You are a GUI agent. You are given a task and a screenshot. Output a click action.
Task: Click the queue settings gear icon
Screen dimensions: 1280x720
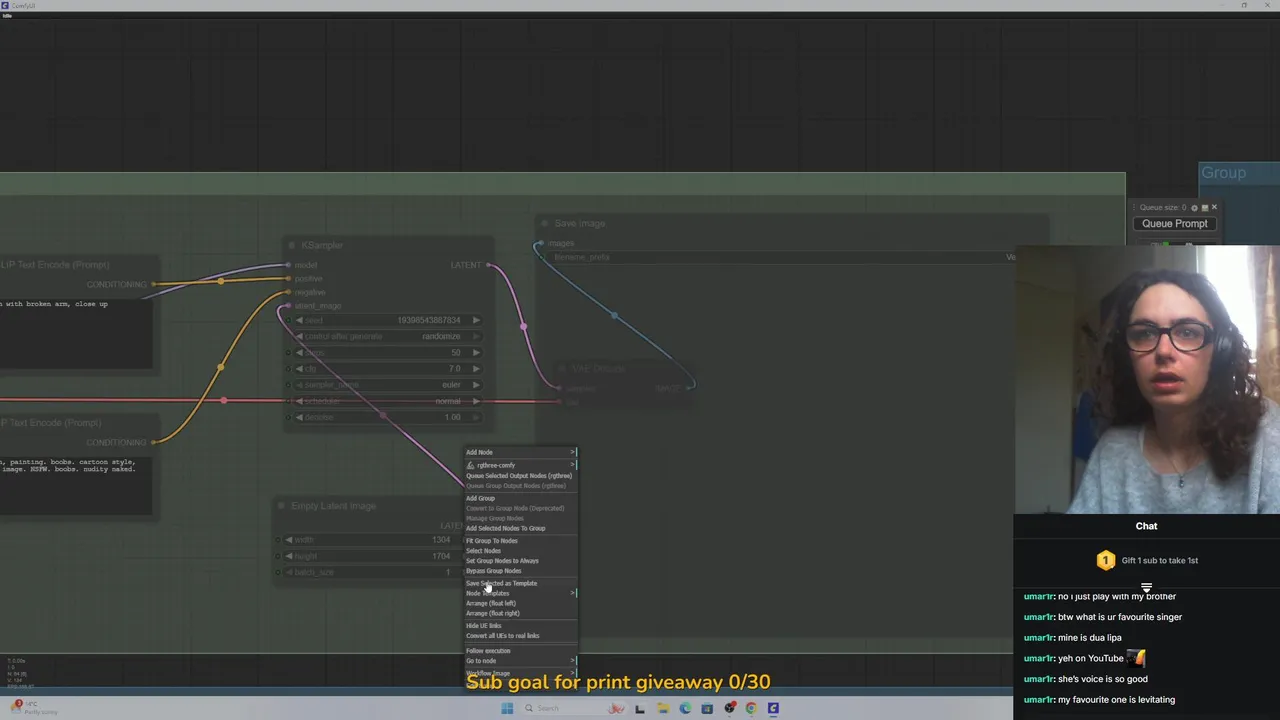(x=1194, y=208)
